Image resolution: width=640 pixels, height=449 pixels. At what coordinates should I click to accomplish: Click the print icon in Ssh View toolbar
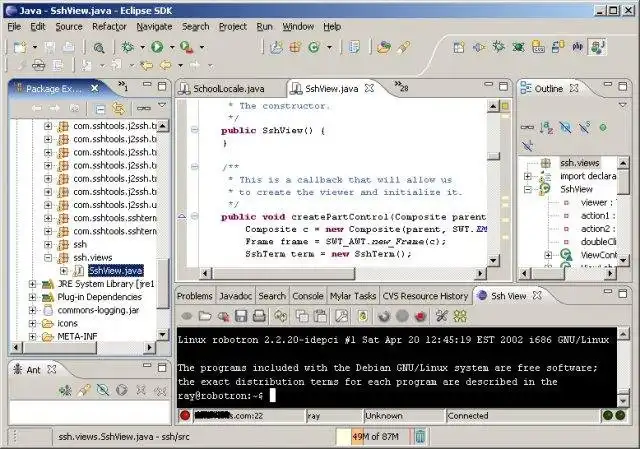(260, 316)
